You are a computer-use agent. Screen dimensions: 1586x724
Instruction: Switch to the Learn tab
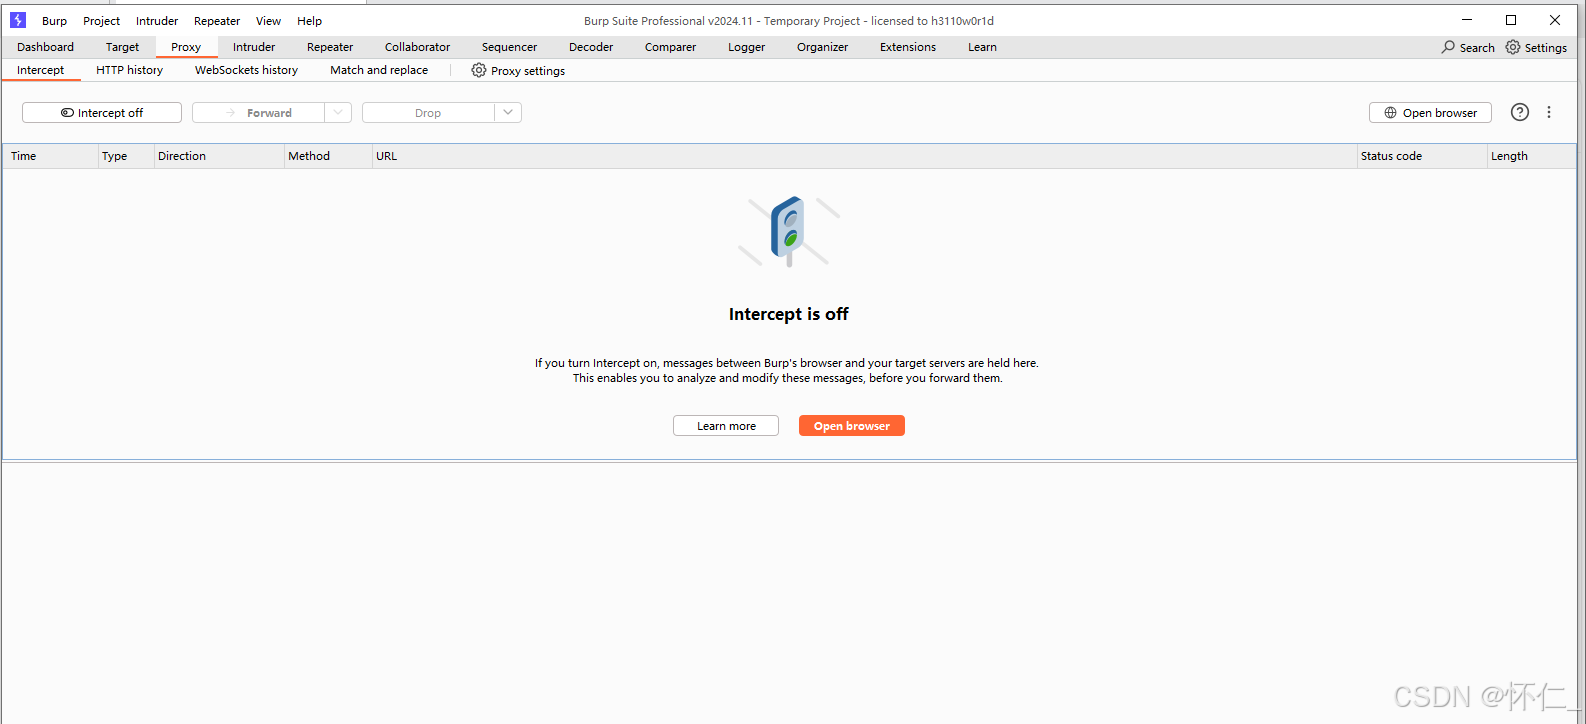point(982,47)
